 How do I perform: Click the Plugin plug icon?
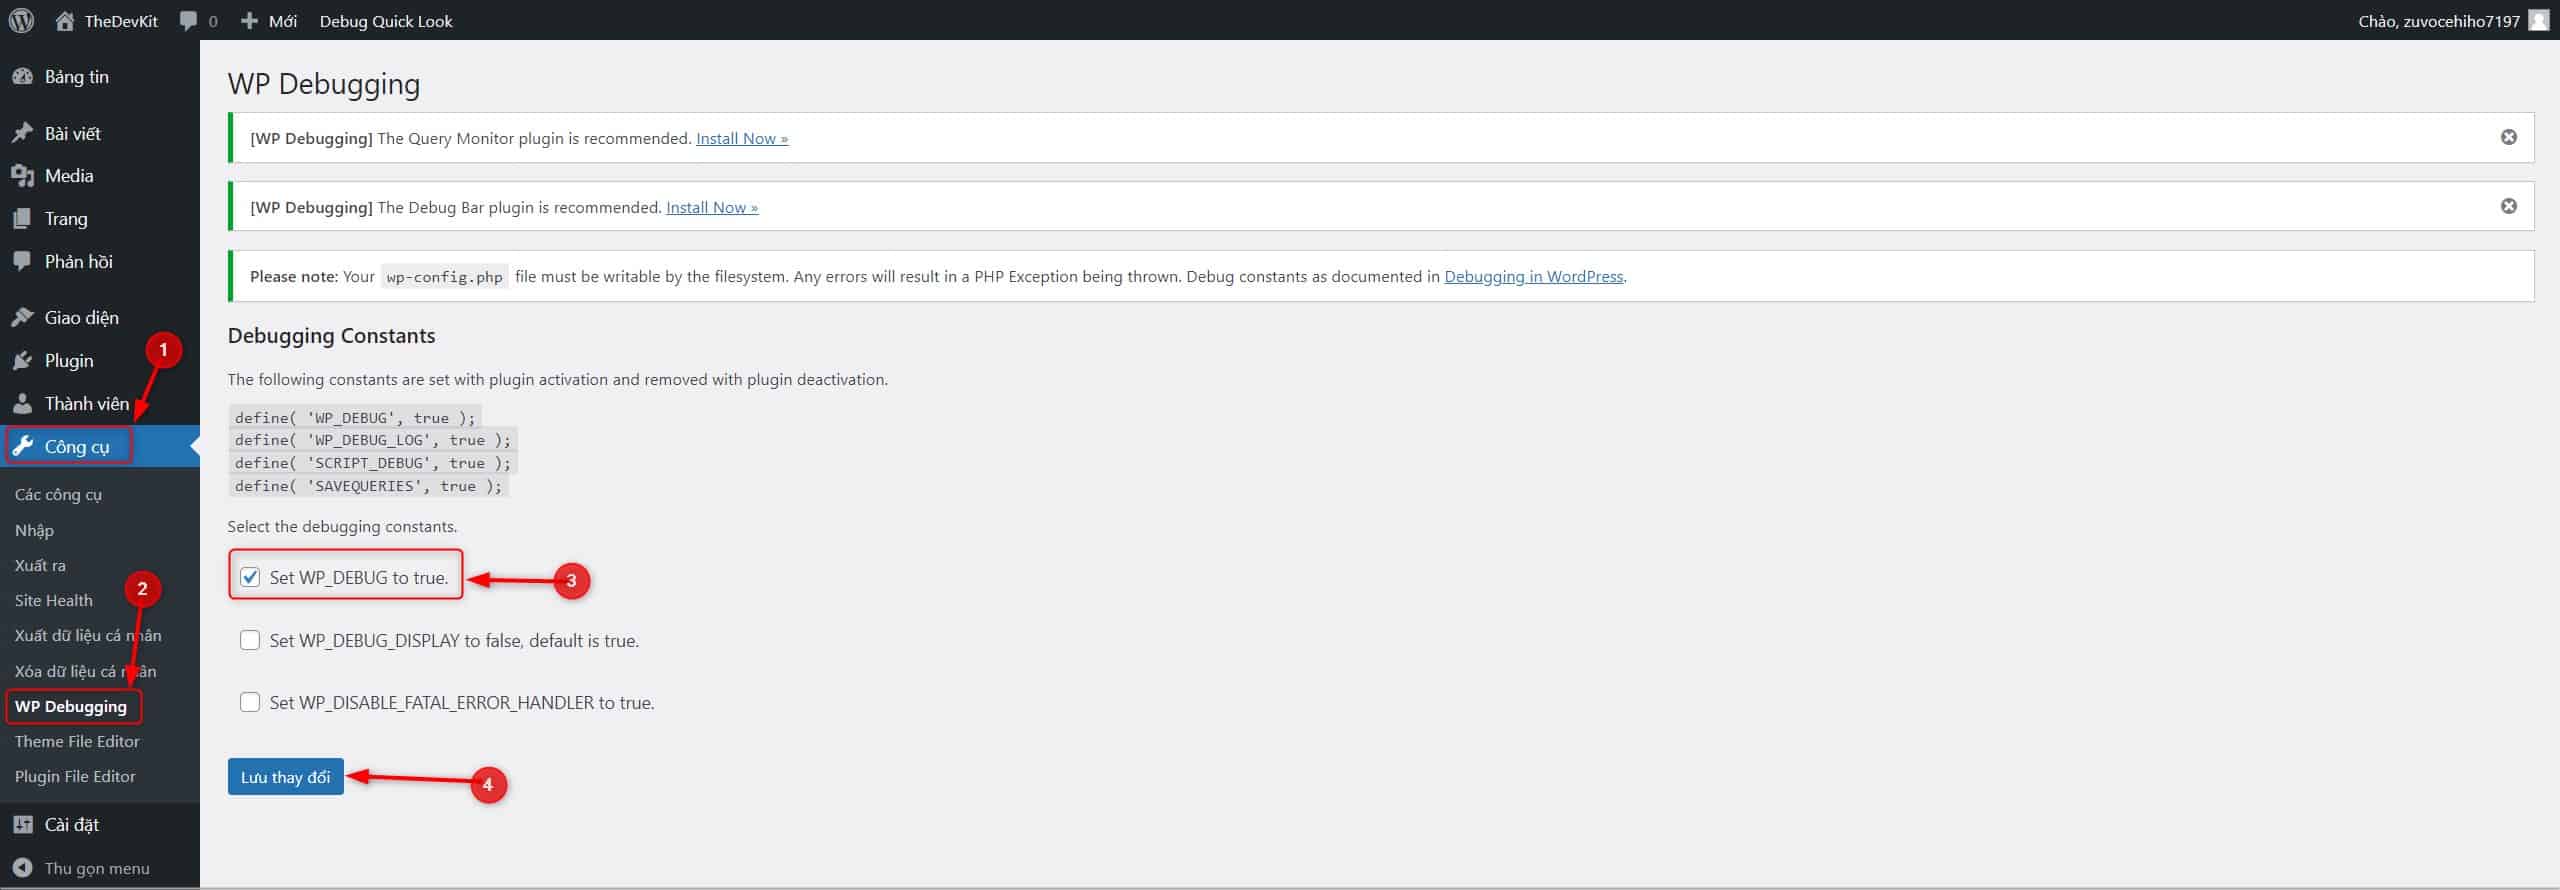(x=22, y=361)
